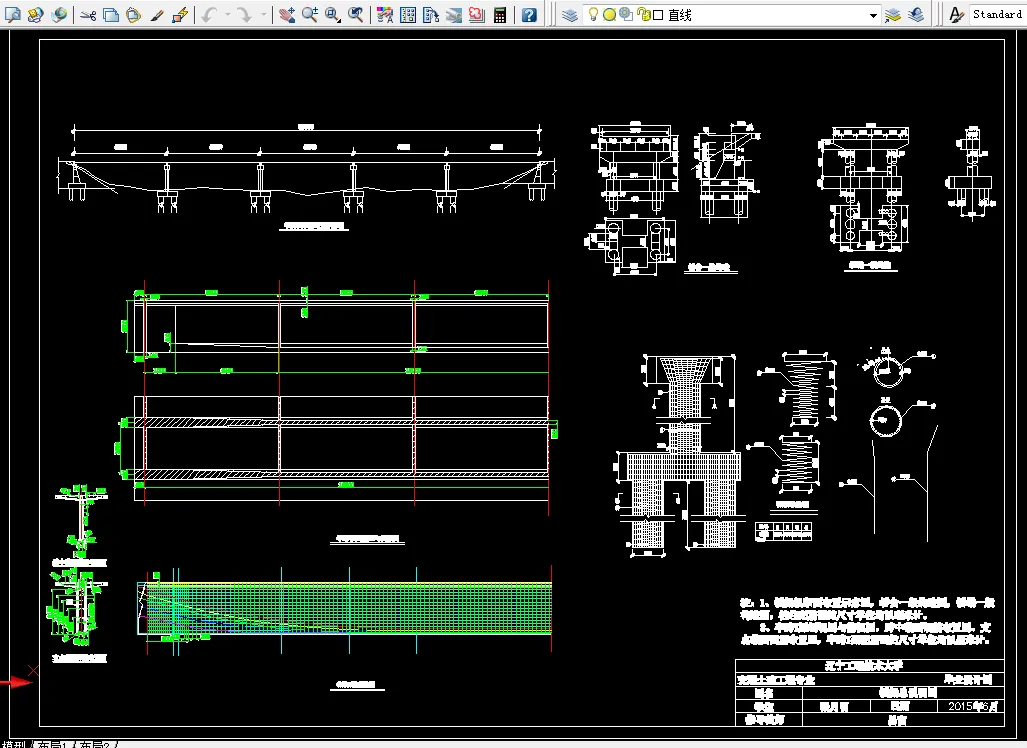The width and height of the screenshot is (1027, 748).
Task: Cut selection with the scissors icon
Action: pos(88,14)
